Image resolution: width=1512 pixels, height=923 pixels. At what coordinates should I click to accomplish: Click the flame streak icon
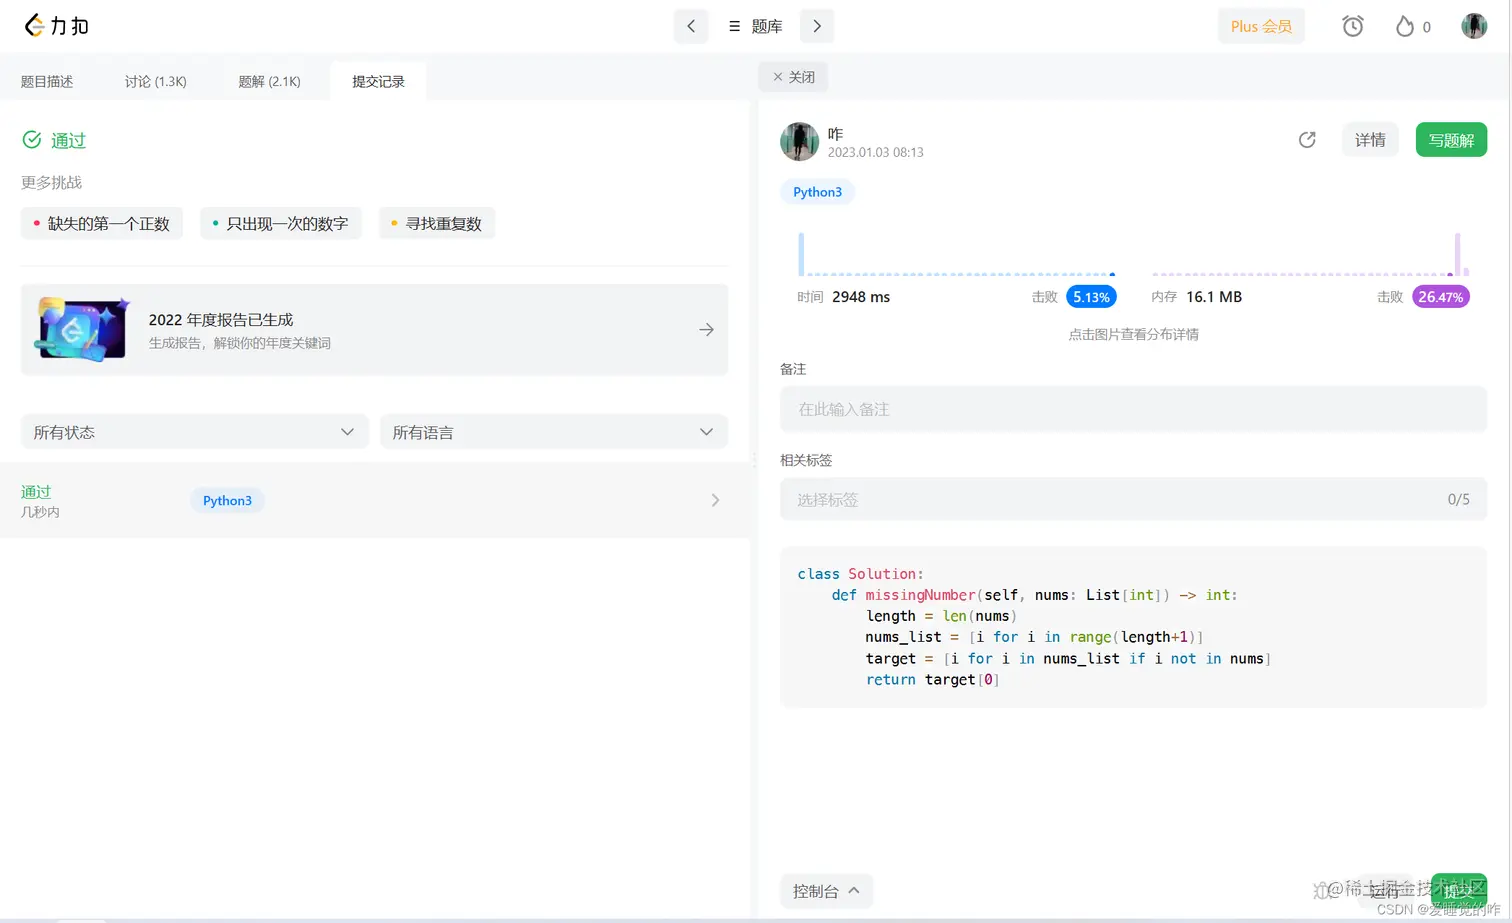point(1405,26)
